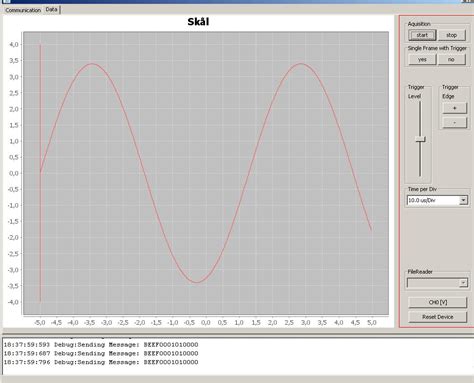Click the FileReader group label
Screen dimensions: 474x383
(x=420, y=272)
